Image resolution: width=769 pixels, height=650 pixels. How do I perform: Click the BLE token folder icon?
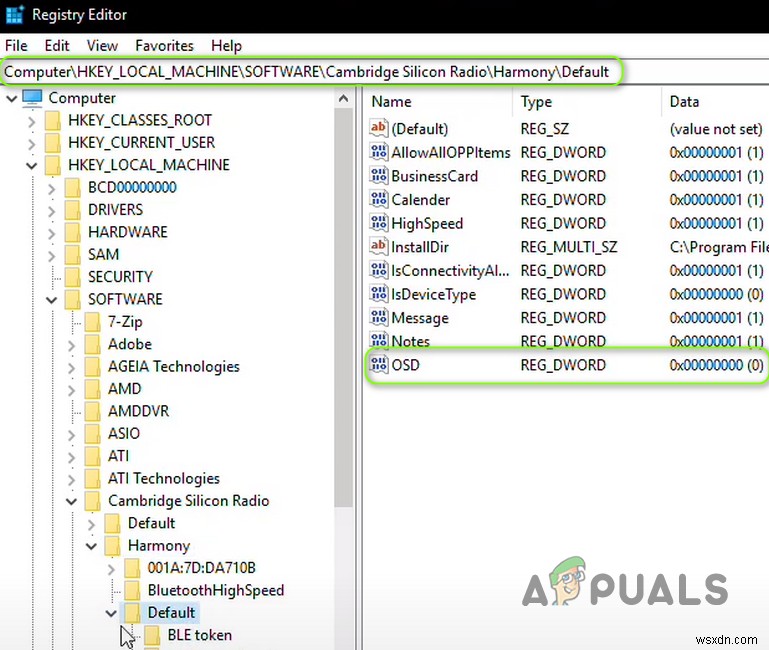tap(152, 635)
